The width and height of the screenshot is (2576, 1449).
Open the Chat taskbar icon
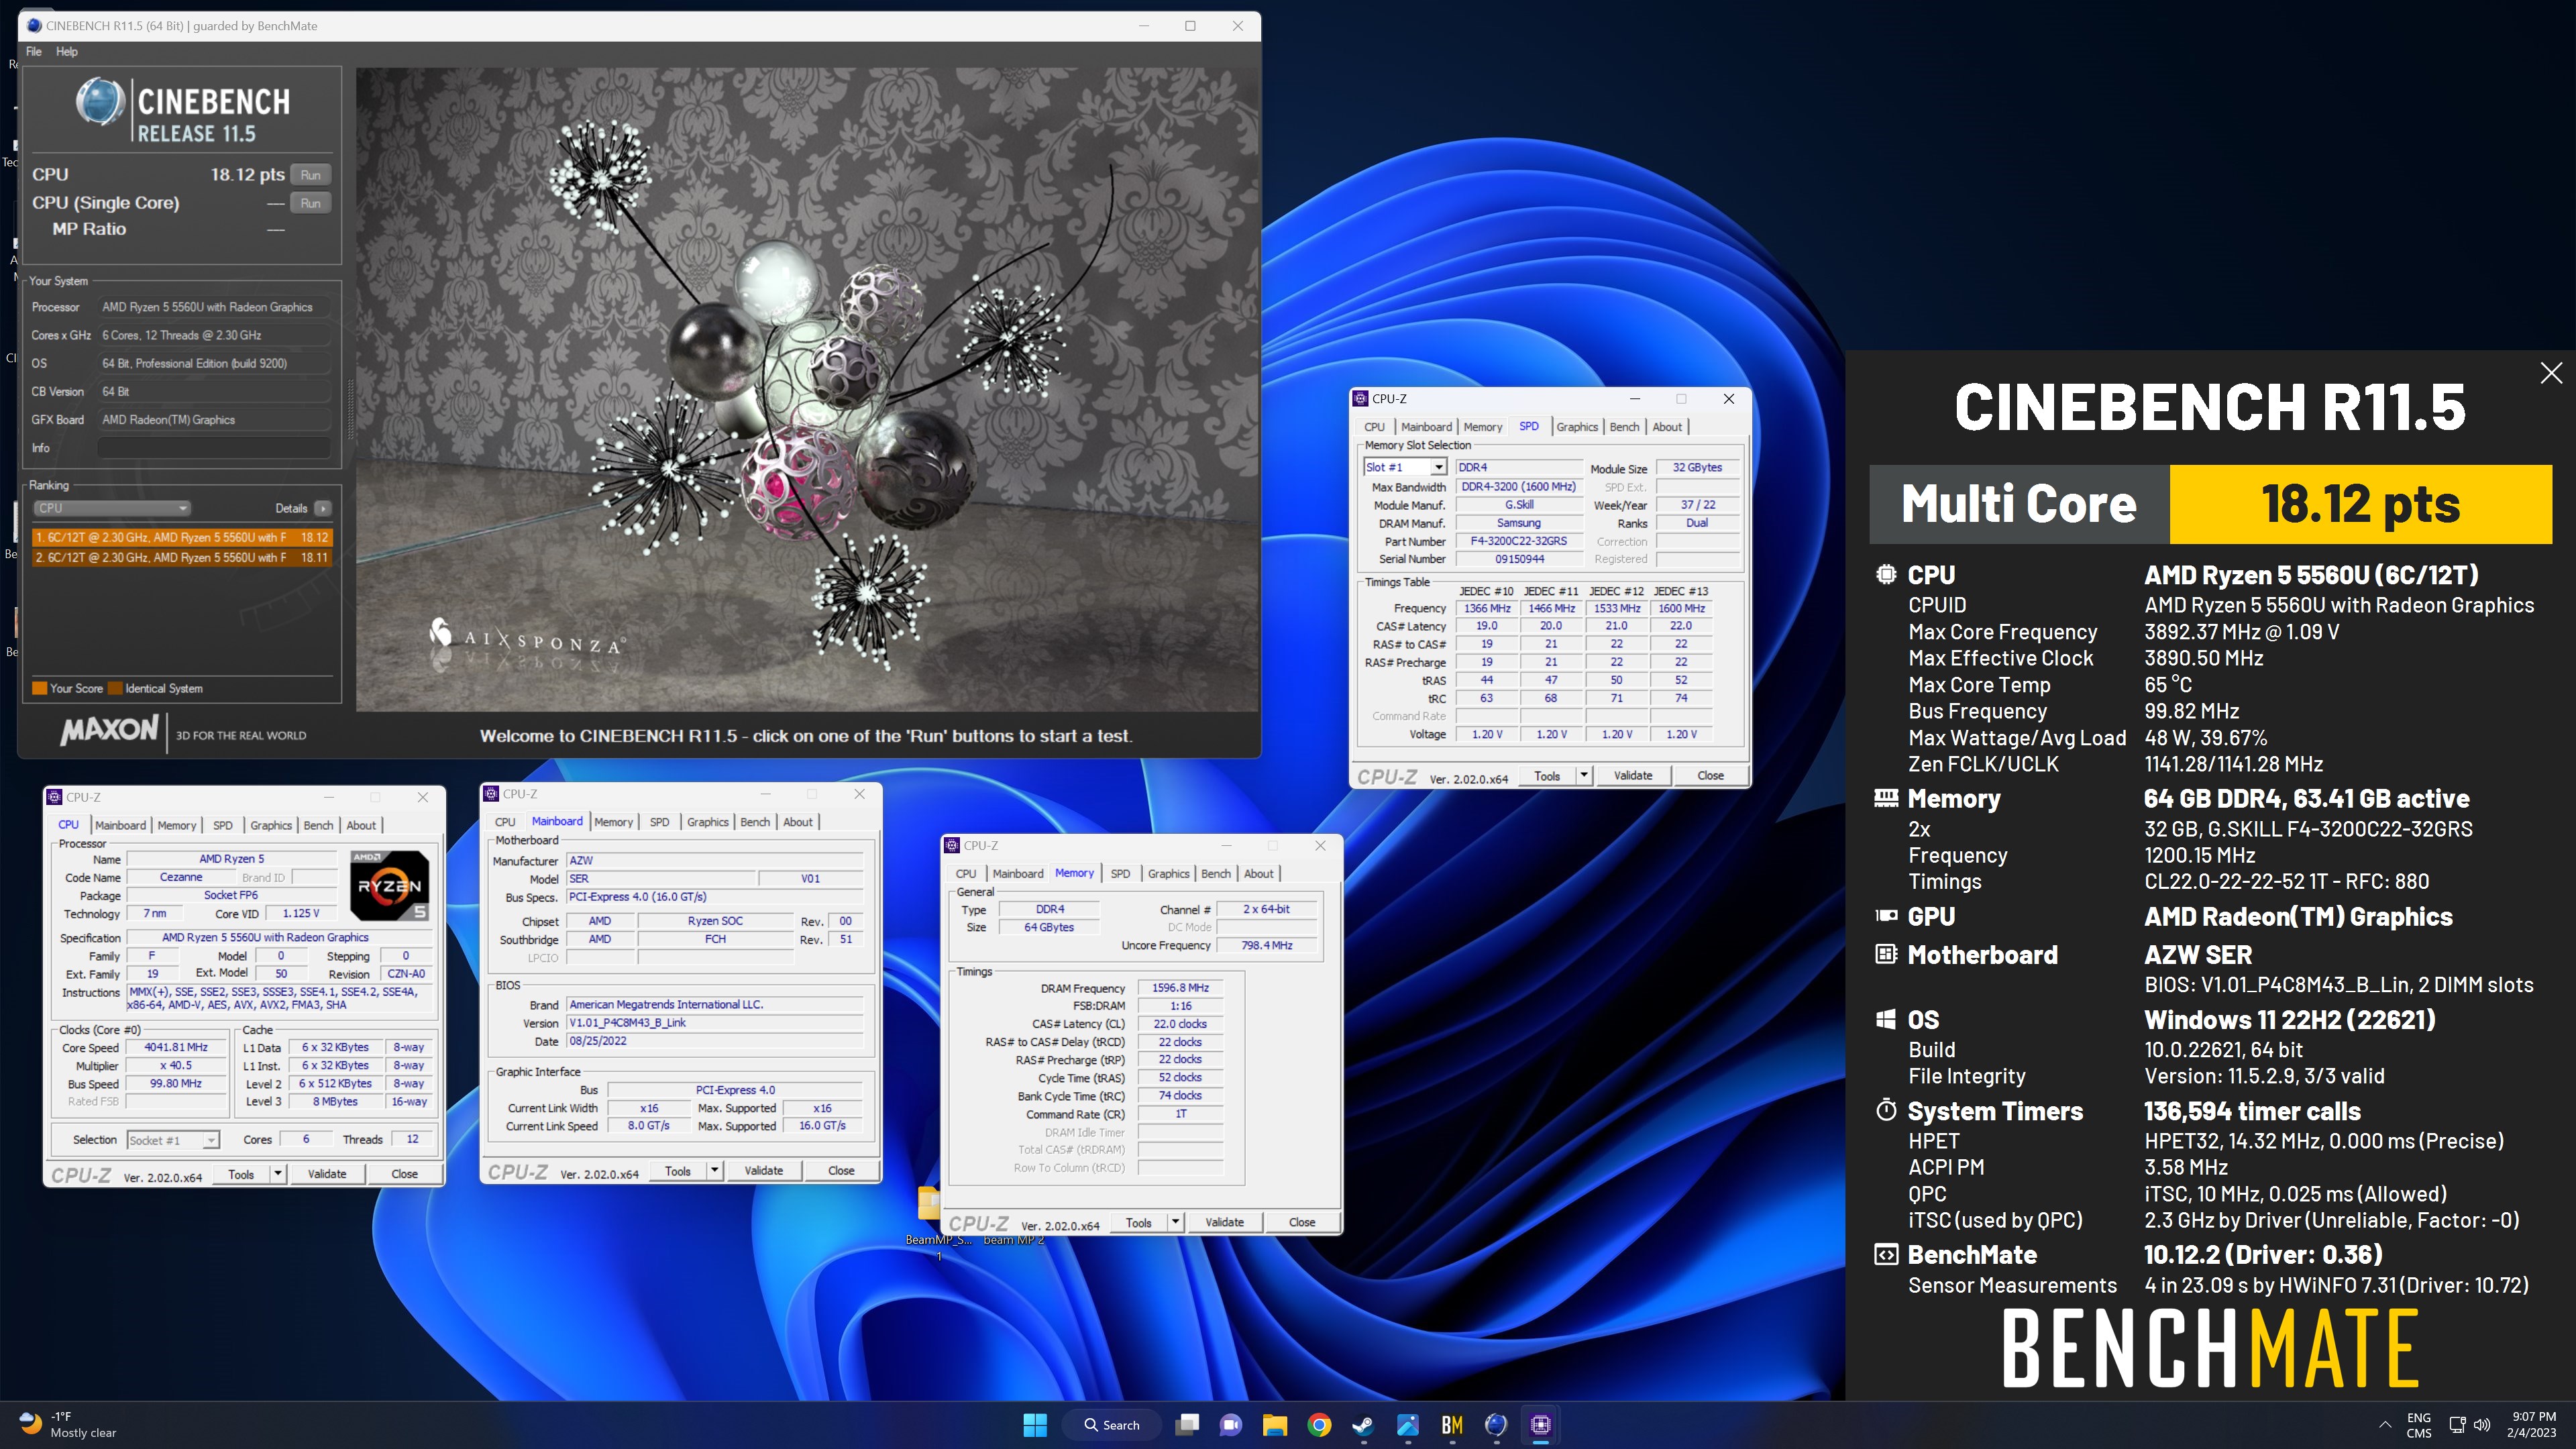[1231, 1425]
